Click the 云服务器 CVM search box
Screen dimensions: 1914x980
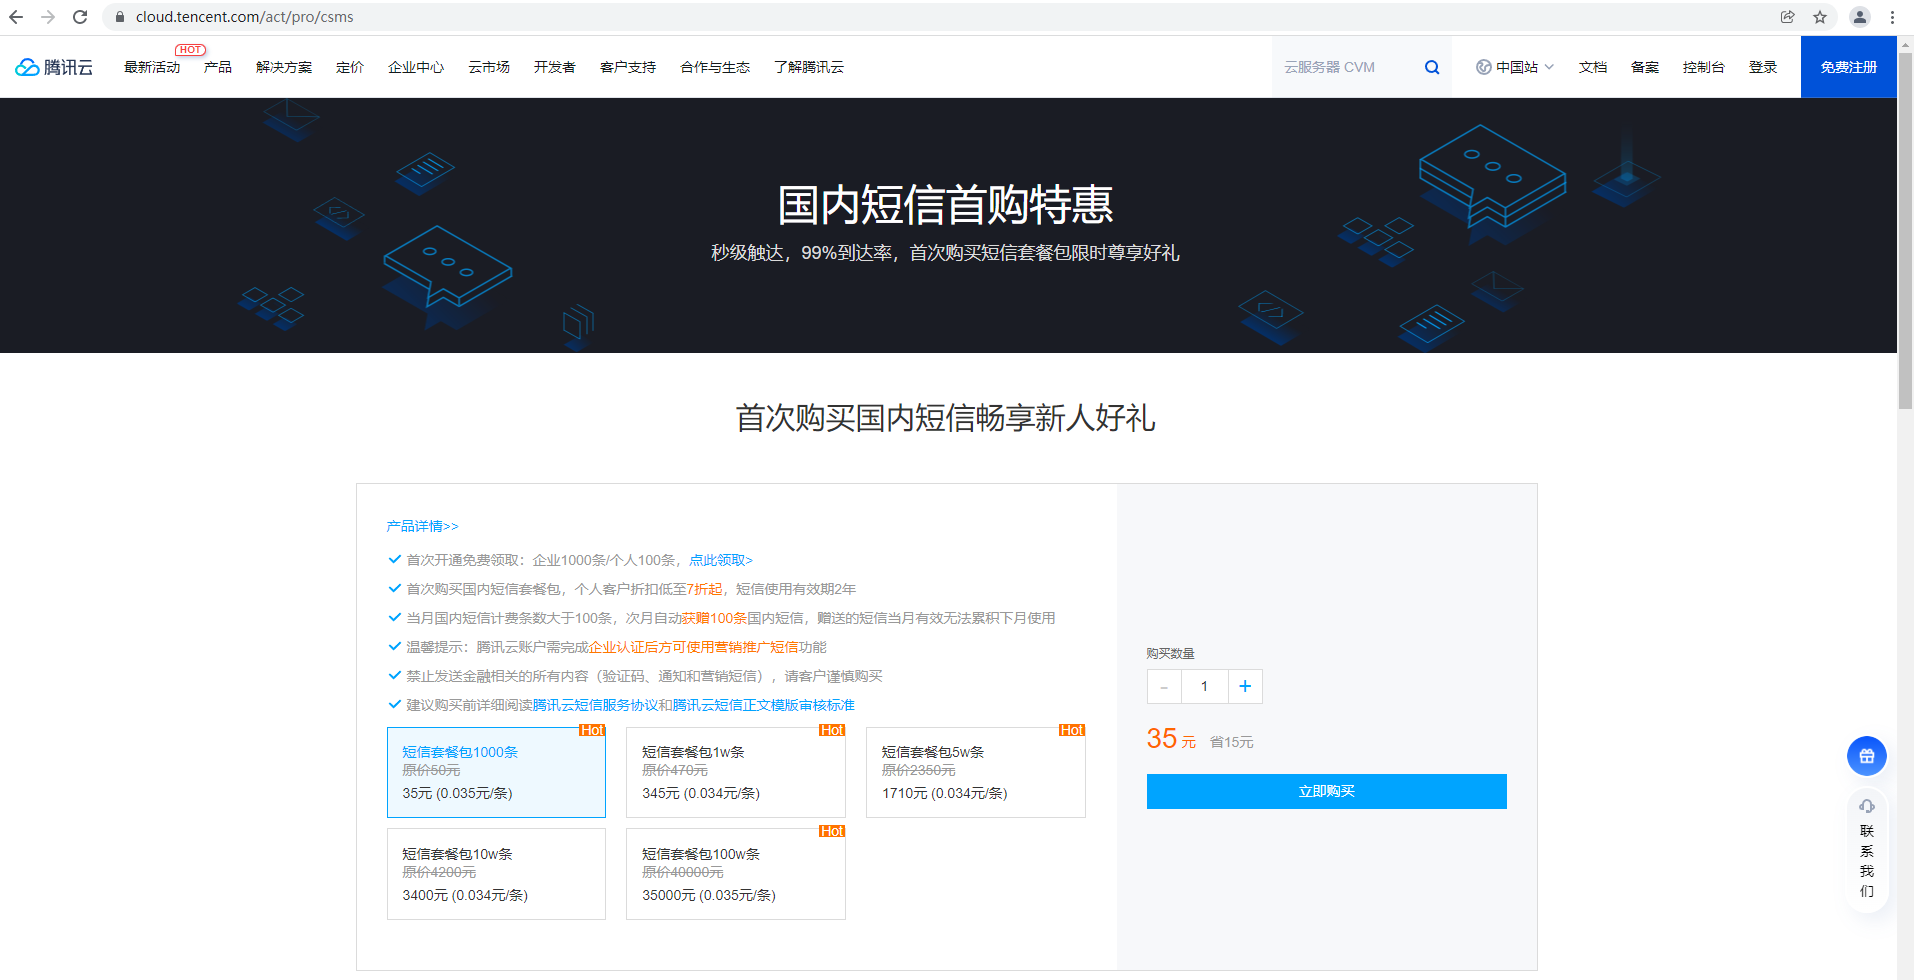(1345, 67)
